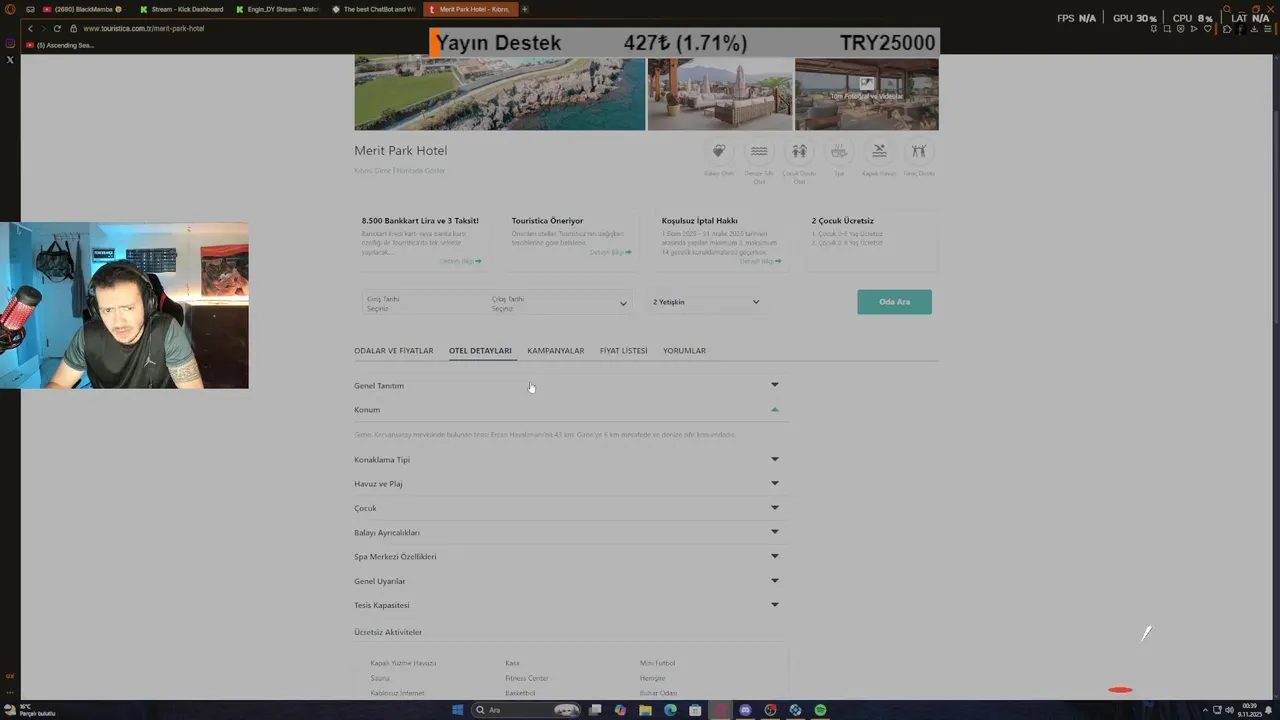Click Detaylı Bilgi under Koşulsuz İptal Hakkı
Viewport: 1280px width, 720px height.
coord(760,261)
